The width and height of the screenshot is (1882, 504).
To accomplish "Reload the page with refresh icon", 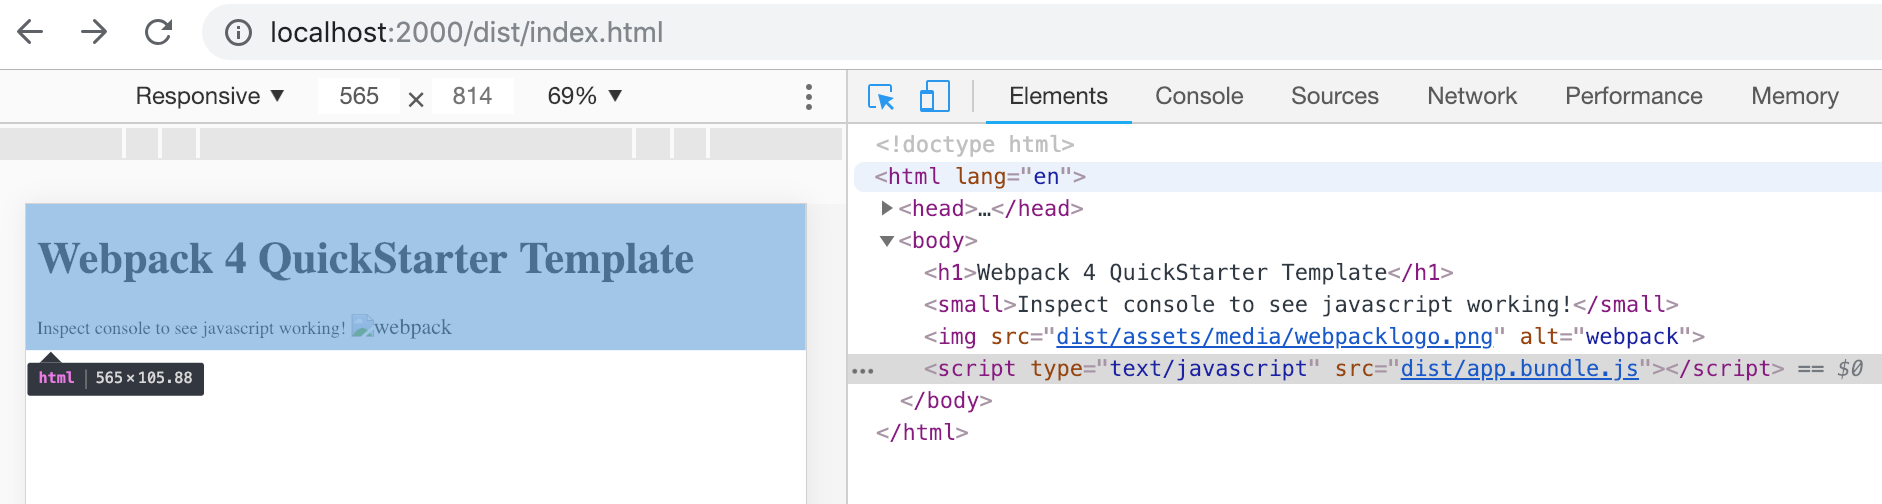I will [158, 32].
